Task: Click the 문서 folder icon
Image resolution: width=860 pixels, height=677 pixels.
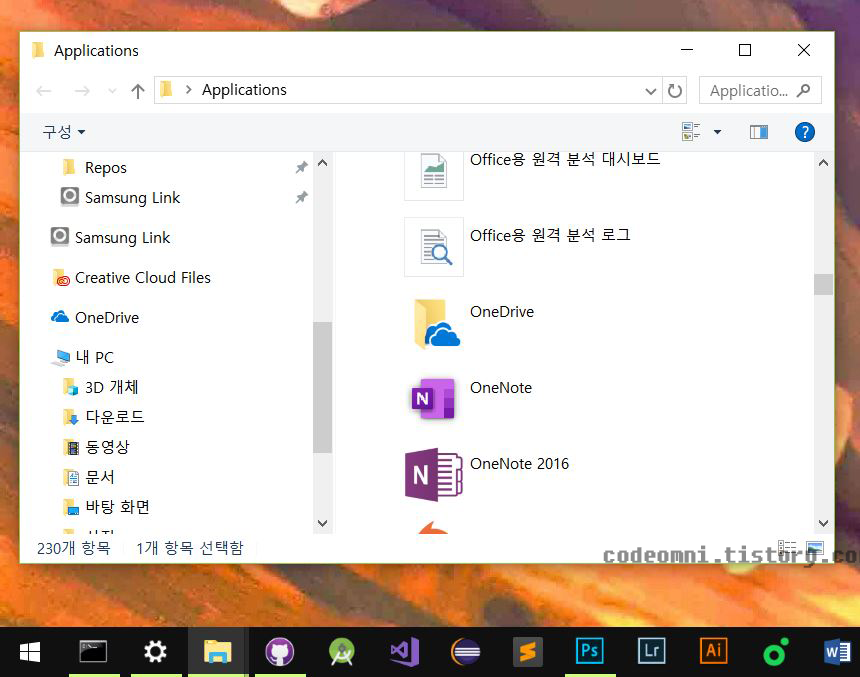Action: coord(71,477)
